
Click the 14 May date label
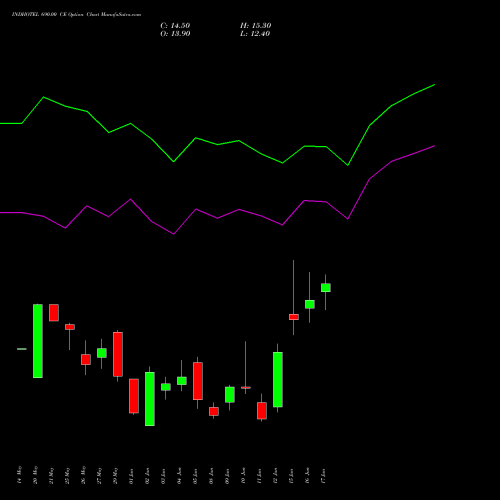[x=19, y=475]
